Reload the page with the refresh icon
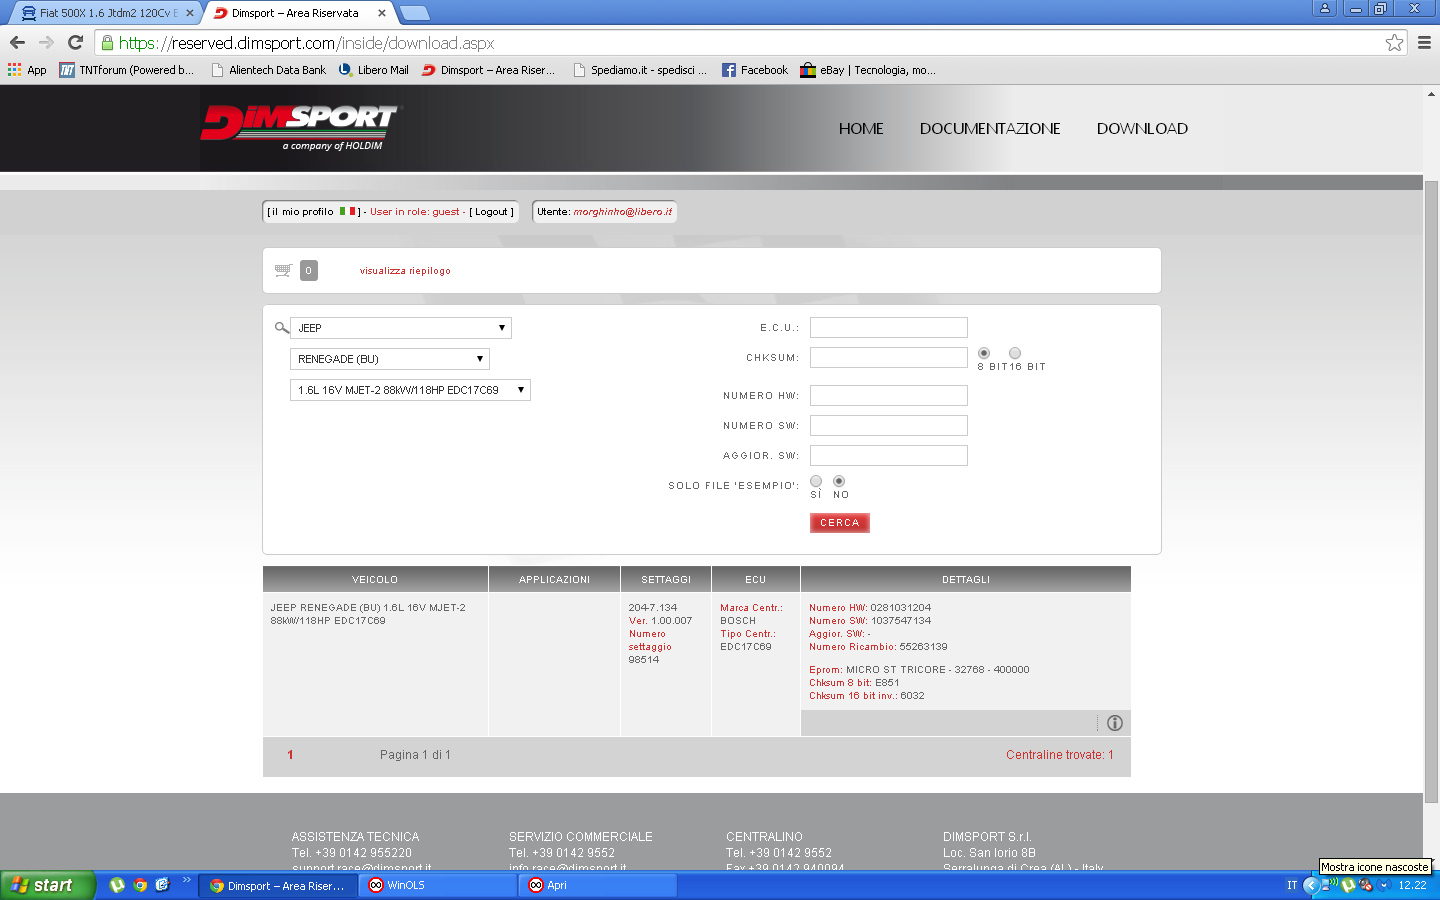This screenshot has width=1440, height=900. pos(75,43)
